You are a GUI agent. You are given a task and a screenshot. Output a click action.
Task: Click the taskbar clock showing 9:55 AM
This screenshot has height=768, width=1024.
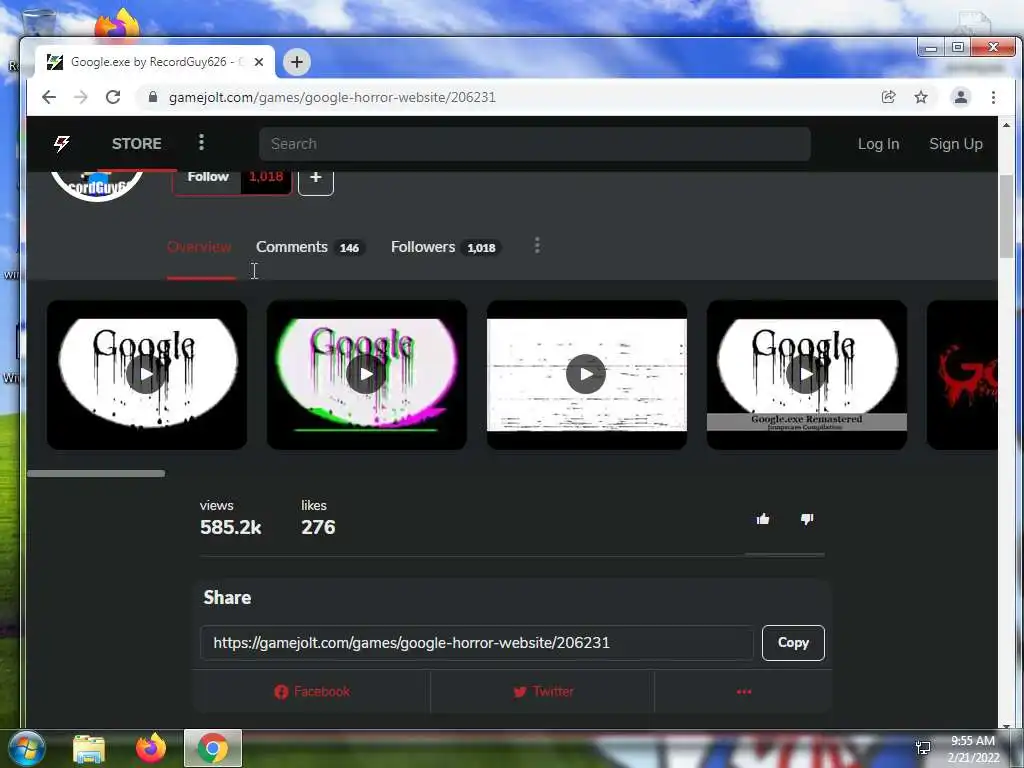(x=974, y=749)
